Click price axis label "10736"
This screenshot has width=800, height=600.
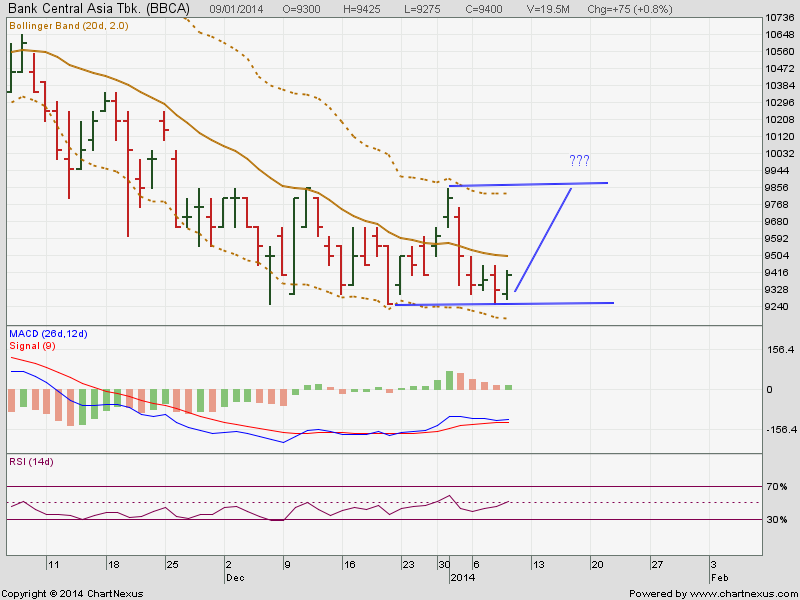click(x=780, y=17)
